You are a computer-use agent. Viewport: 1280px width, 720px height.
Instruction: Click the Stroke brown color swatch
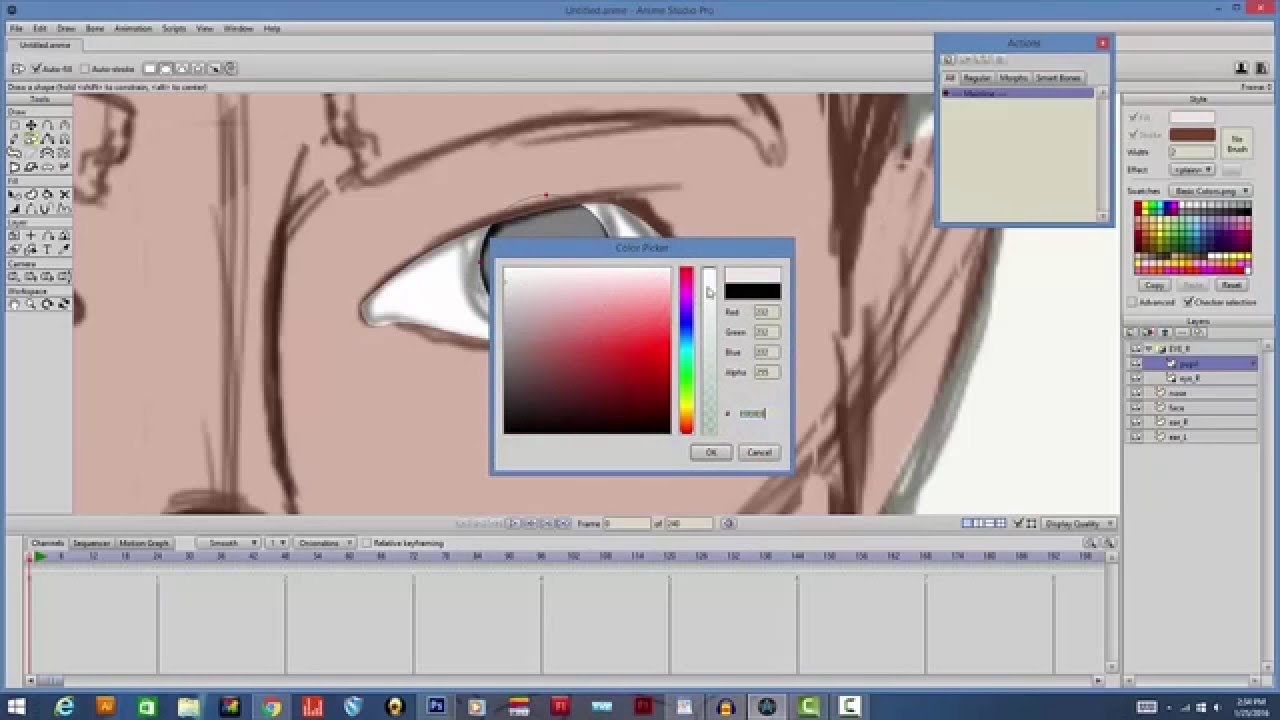coord(1193,135)
